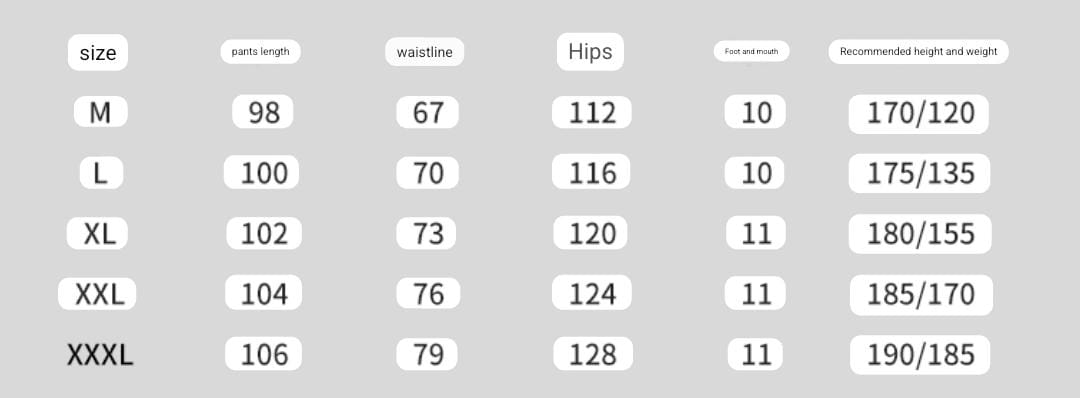Click the 'waistline' header pill
Viewport: 1080px width, 398px height.
pos(424,52)
